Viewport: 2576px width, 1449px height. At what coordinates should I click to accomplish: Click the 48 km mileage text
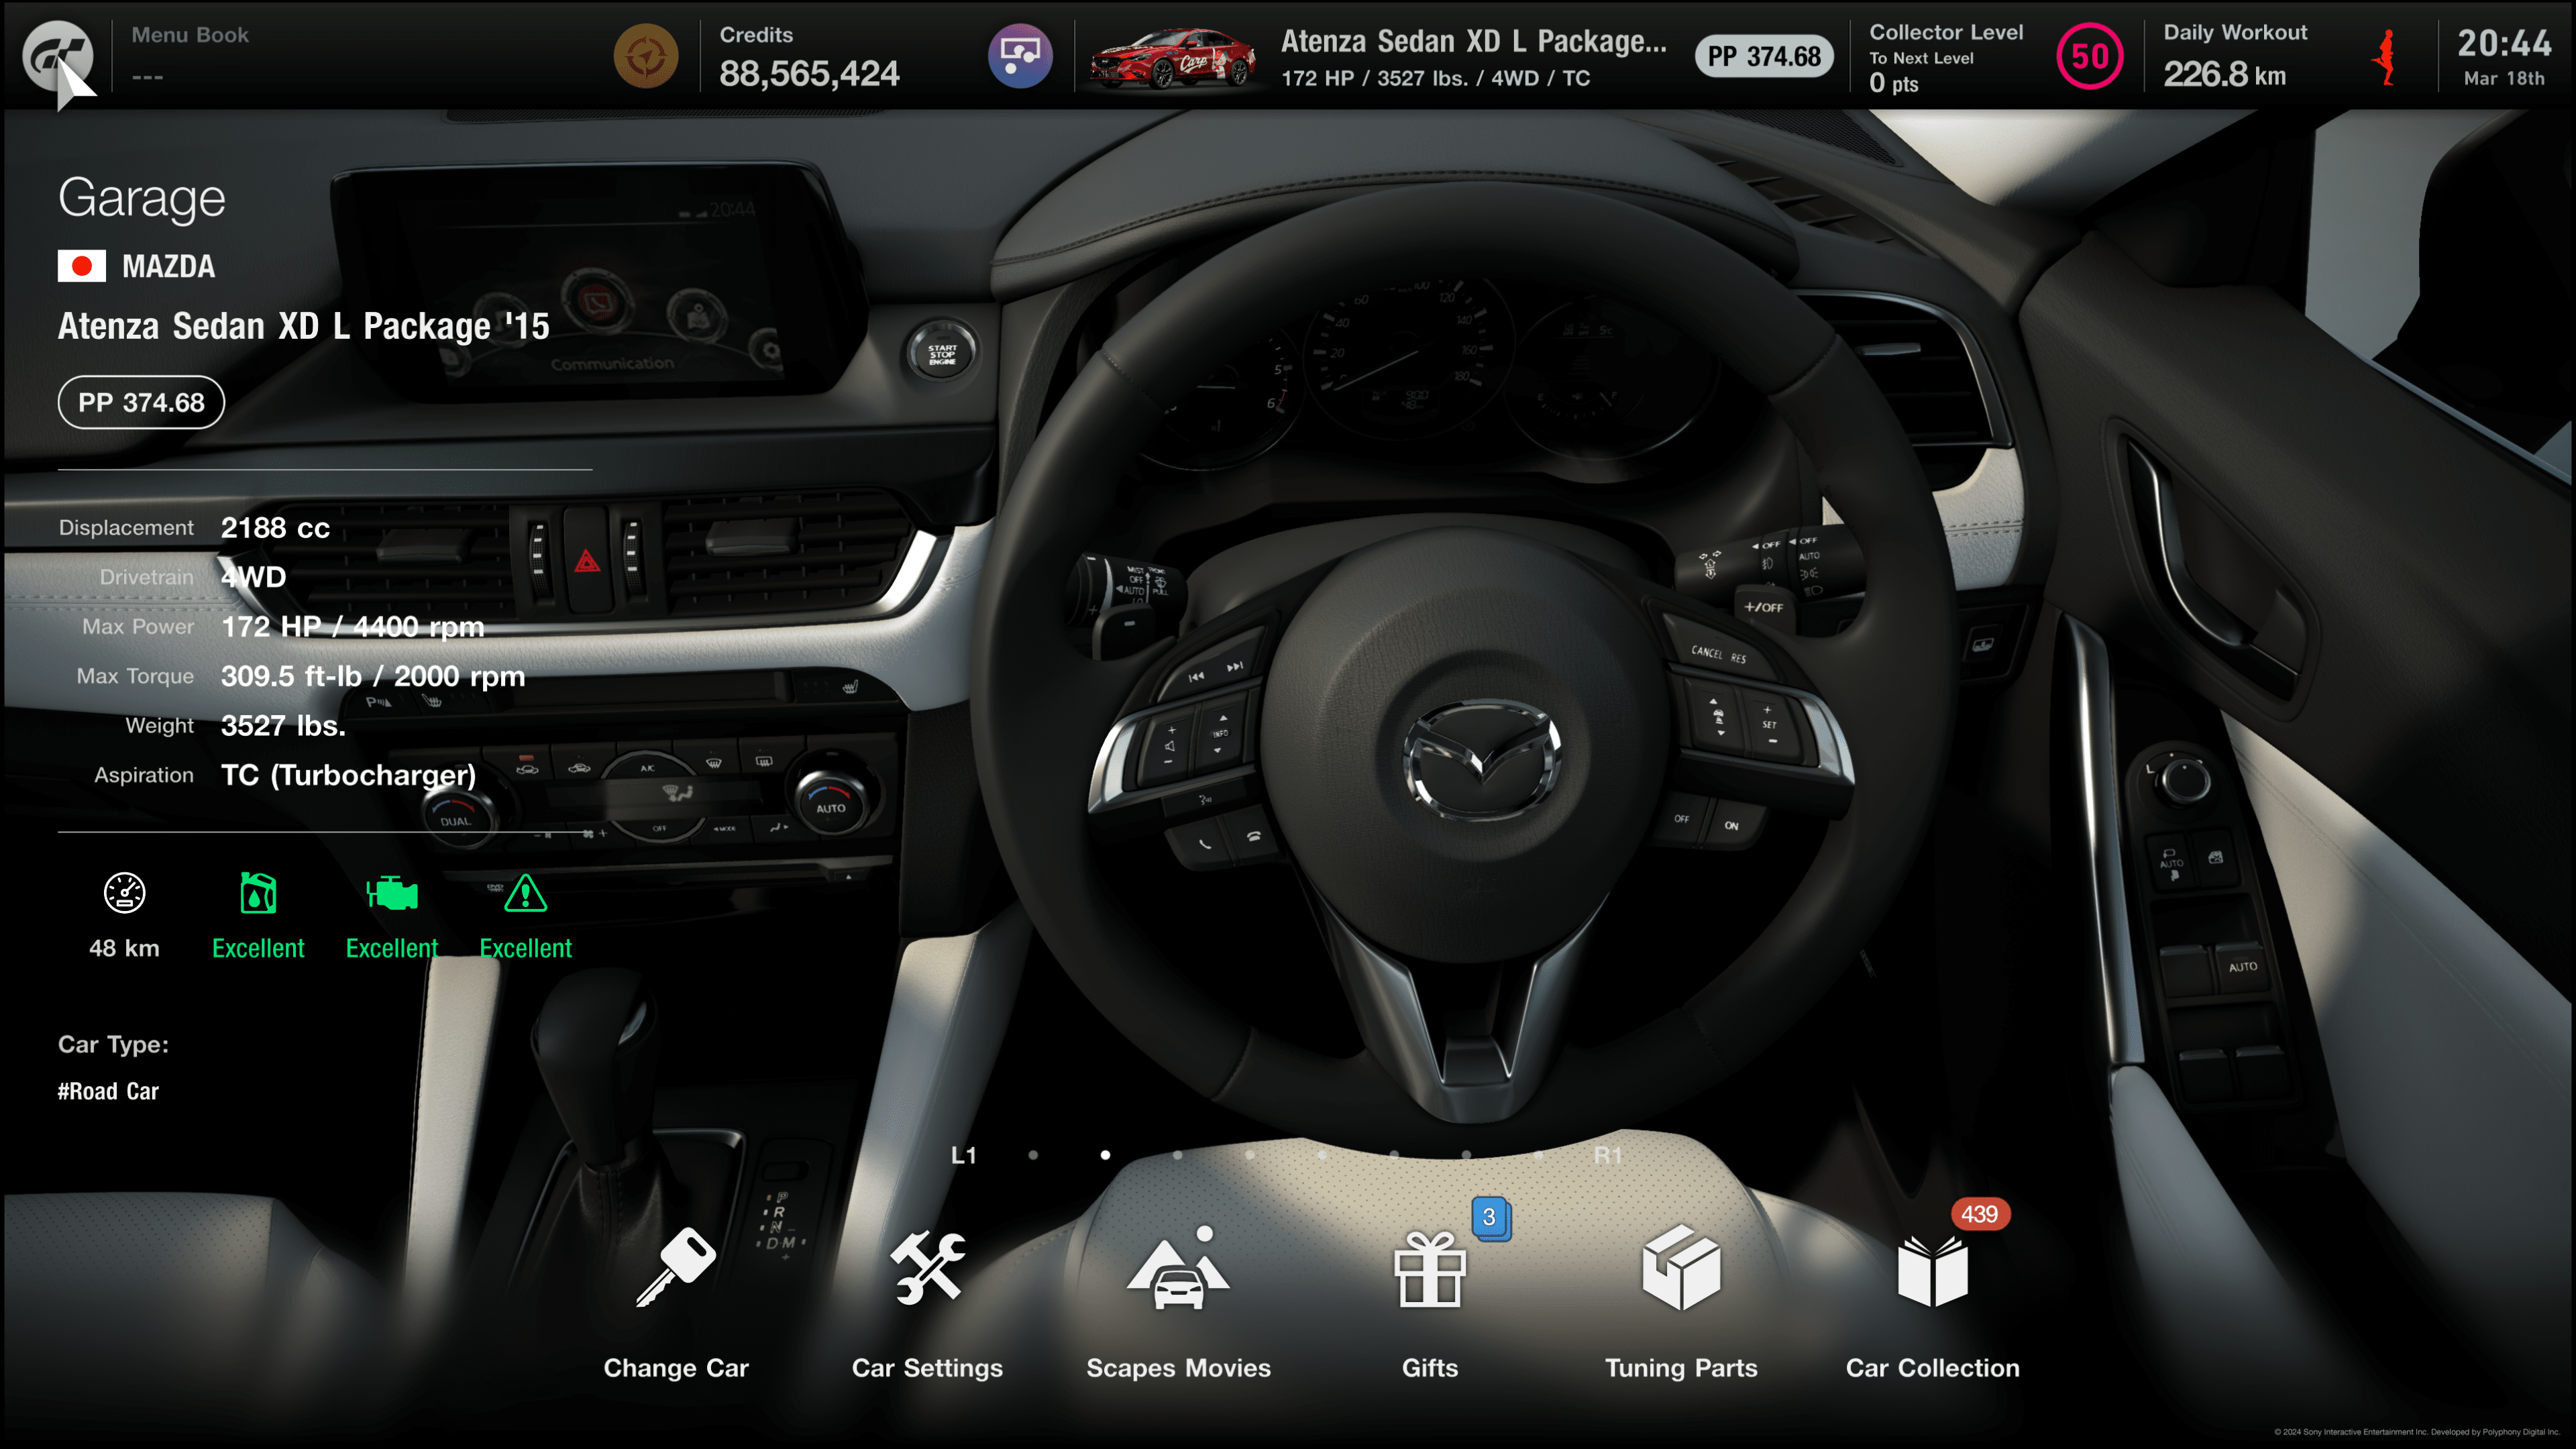pos(125,948)
